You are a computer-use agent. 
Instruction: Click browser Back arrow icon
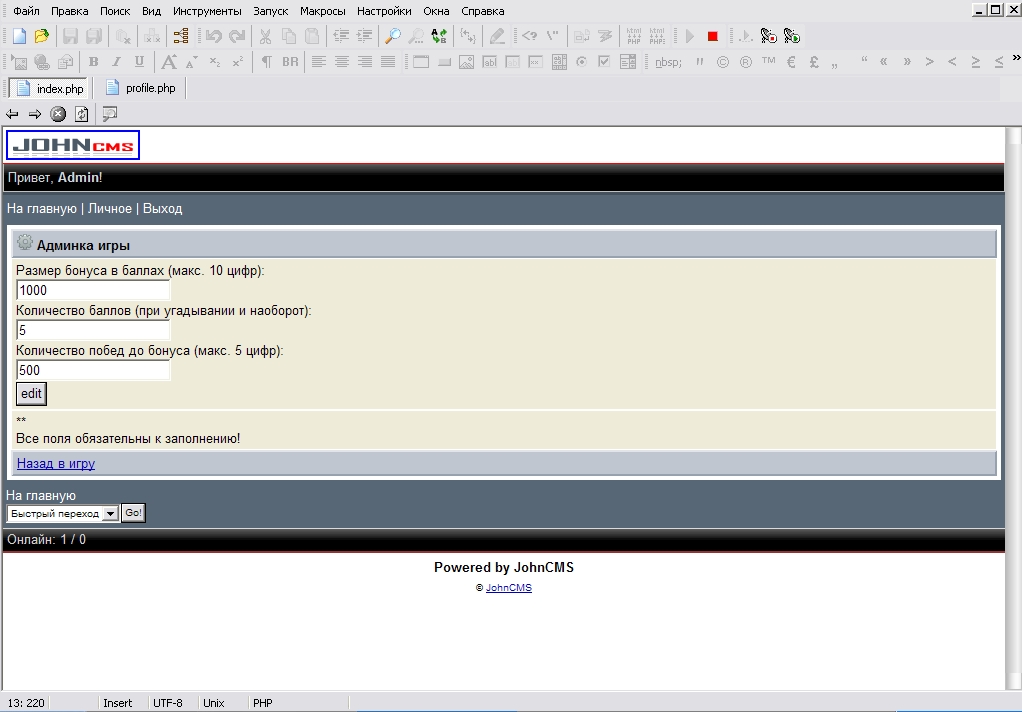(x=12, y=114)
